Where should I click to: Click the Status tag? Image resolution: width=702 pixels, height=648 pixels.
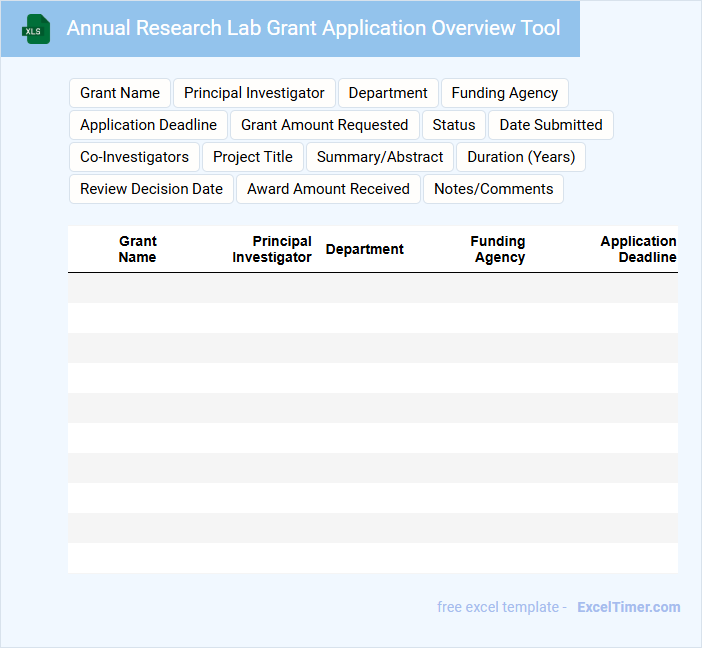(x=454, y=125)
